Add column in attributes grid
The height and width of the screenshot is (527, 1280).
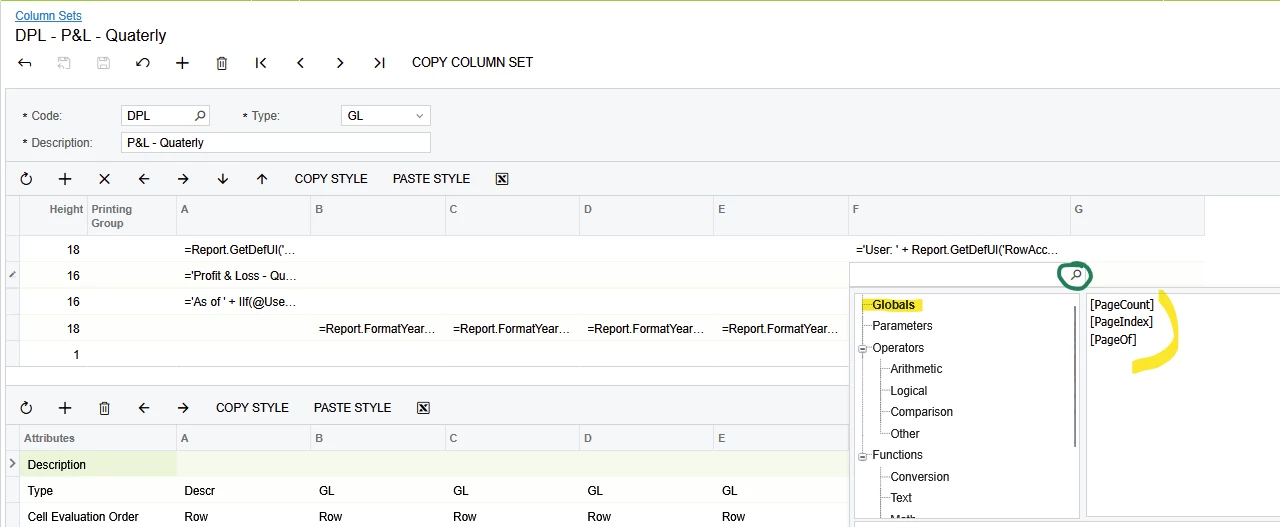pos(65,408)
